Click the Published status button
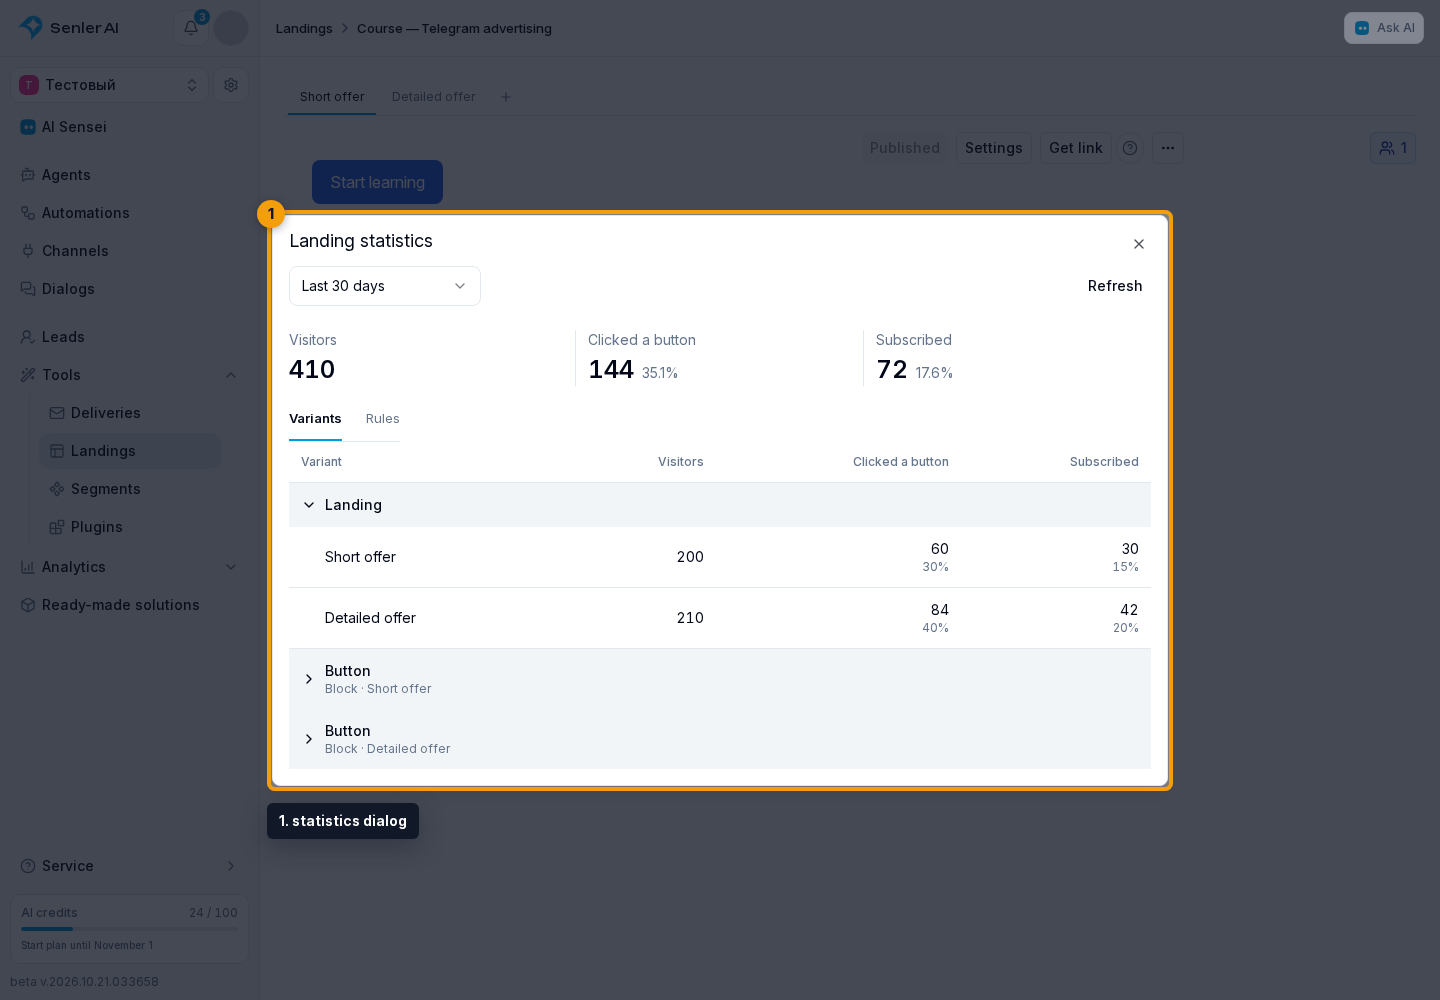Viewport: 1440px width, 1000px height. coord(905,148)
